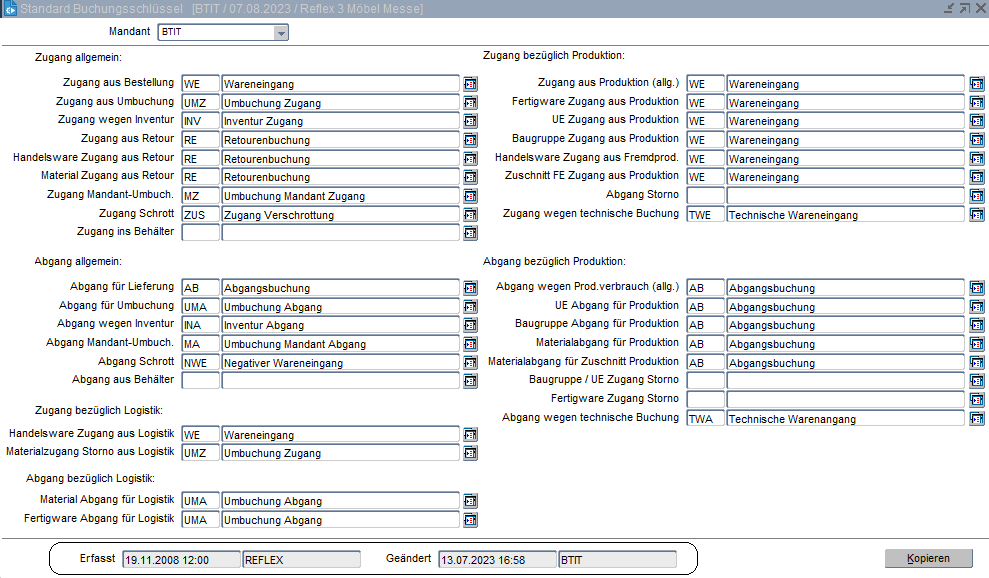Click lookup icon for Zugang wegen technische Buchung
This screenshot has width=989, height=578.
click(x=976, y=215)
